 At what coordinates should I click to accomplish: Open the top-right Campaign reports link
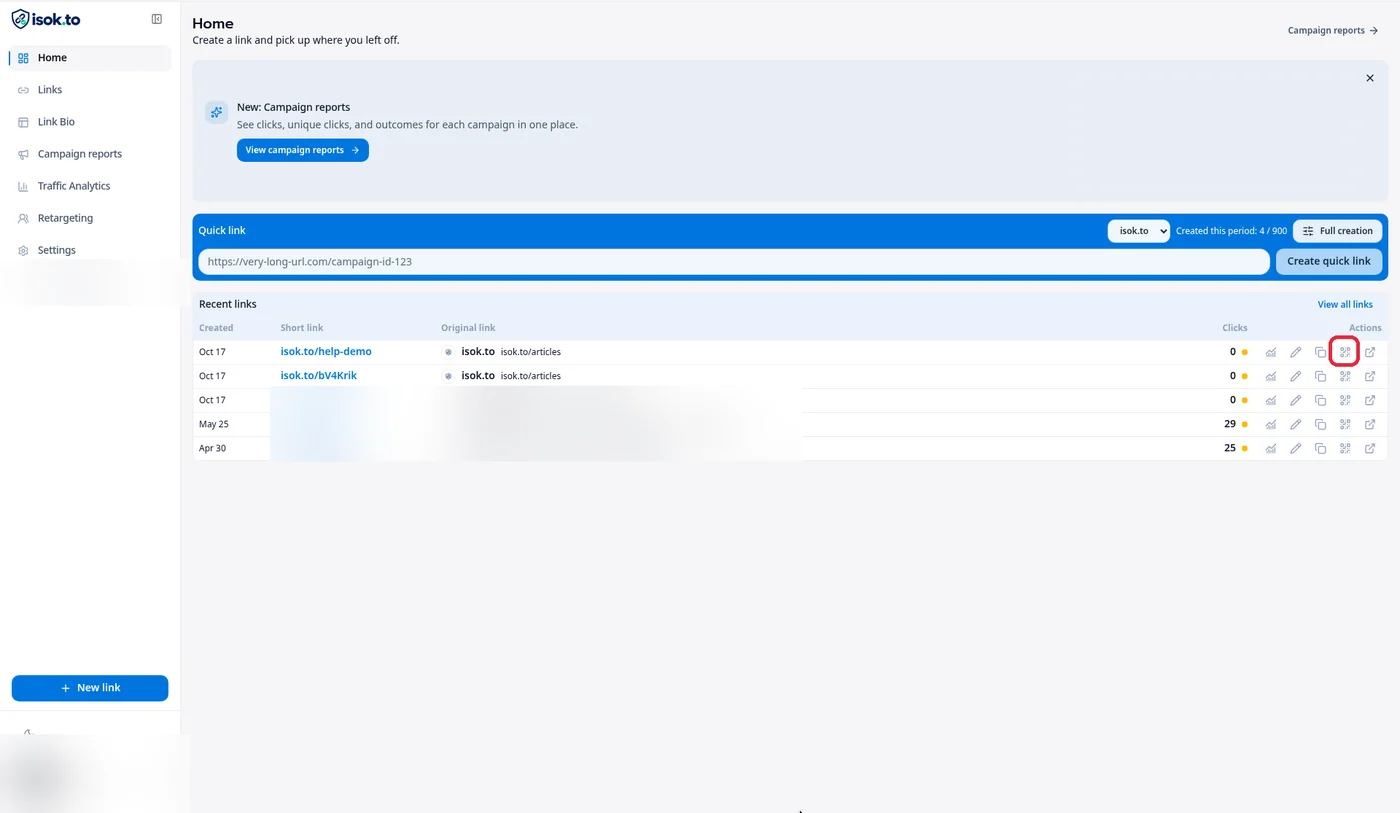click(x=1333, y=31)
